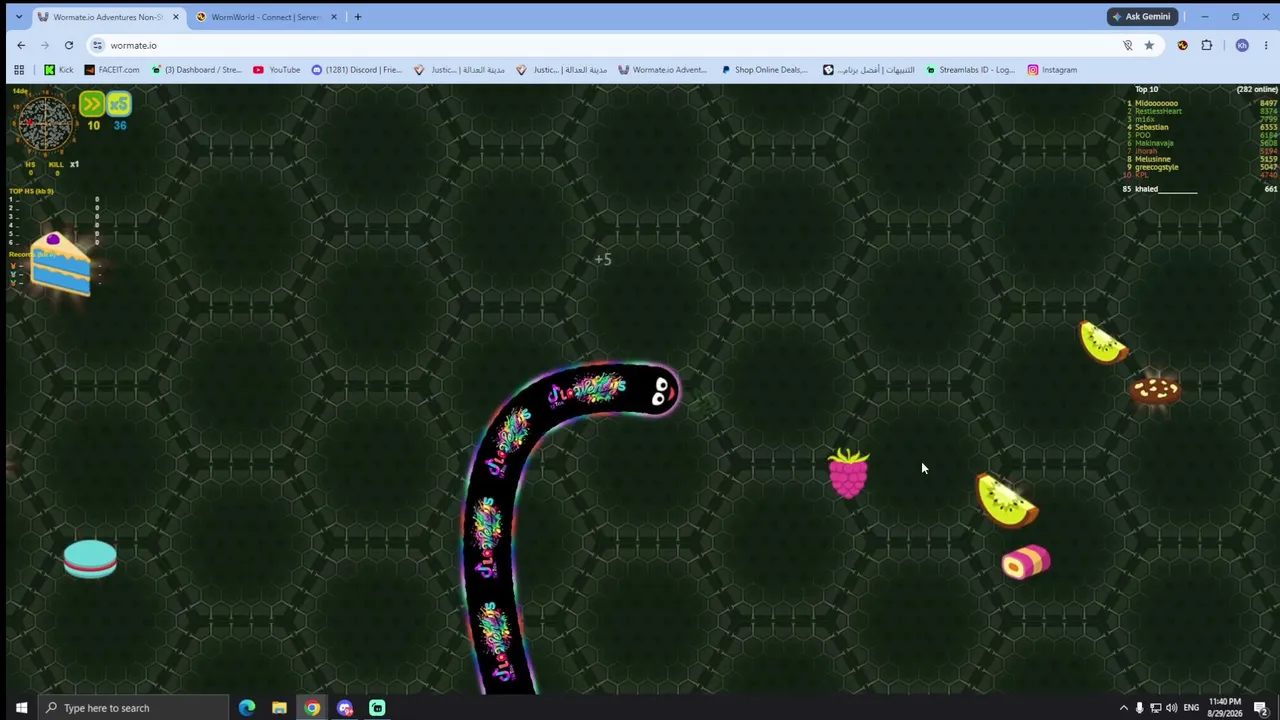
Task: Open the Shop Online Deals bookmark
Action: tap(764, 70)
